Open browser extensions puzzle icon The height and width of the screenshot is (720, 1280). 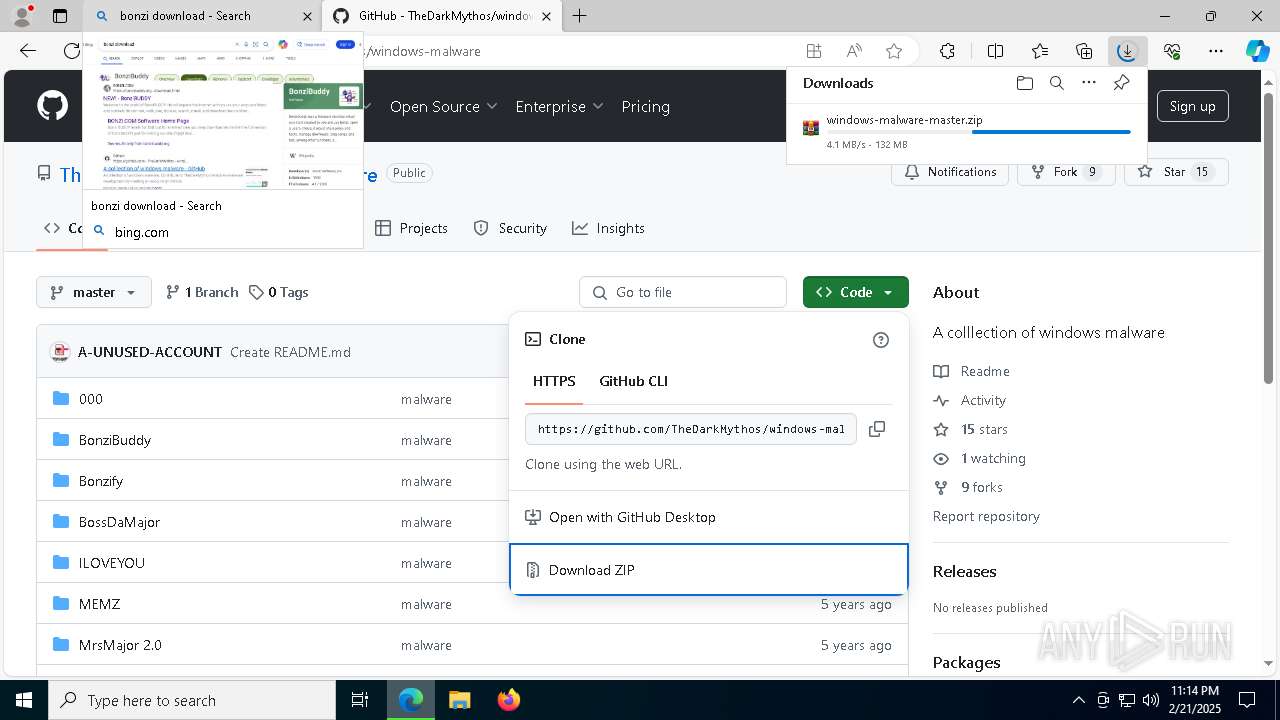tap(947, 51)
